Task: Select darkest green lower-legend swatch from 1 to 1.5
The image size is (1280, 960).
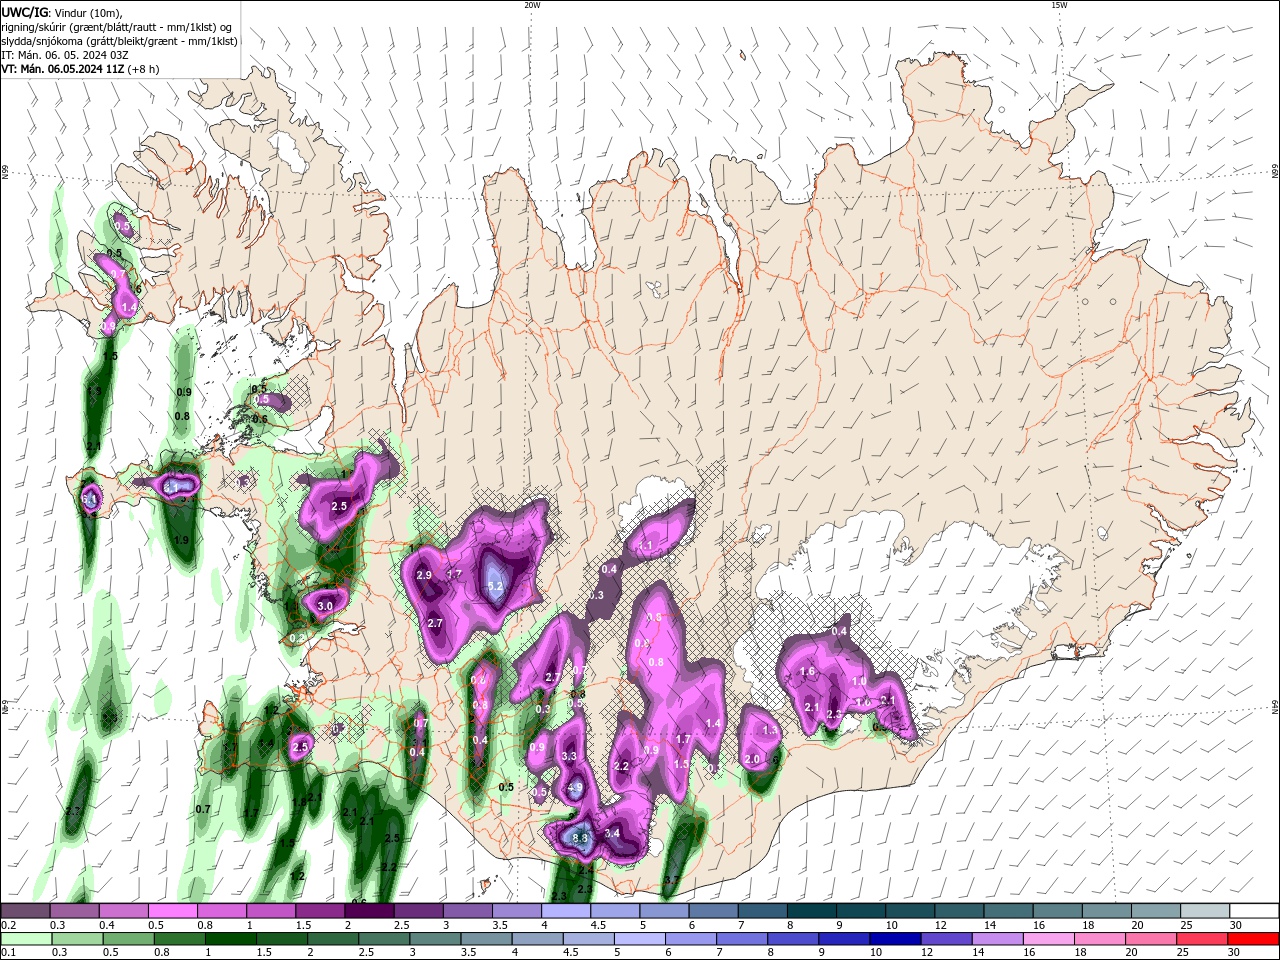Action: pos(230,939)
